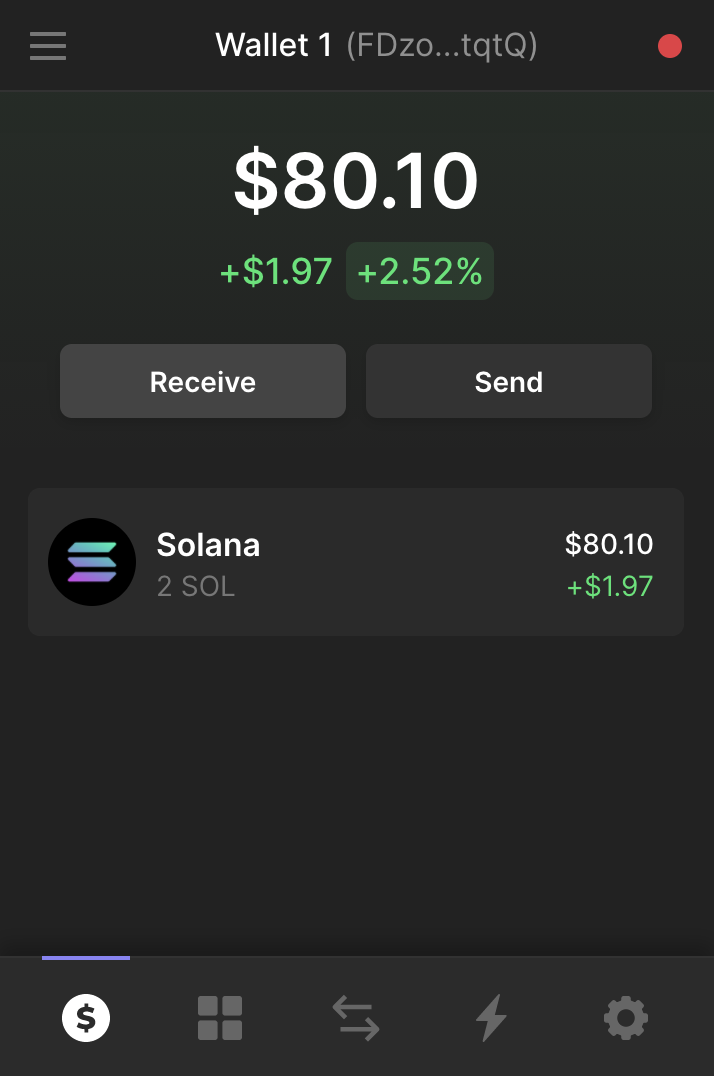714x1076 pixels.
Task: Select the dollar balance tab icon
Action: point(86,1017)
